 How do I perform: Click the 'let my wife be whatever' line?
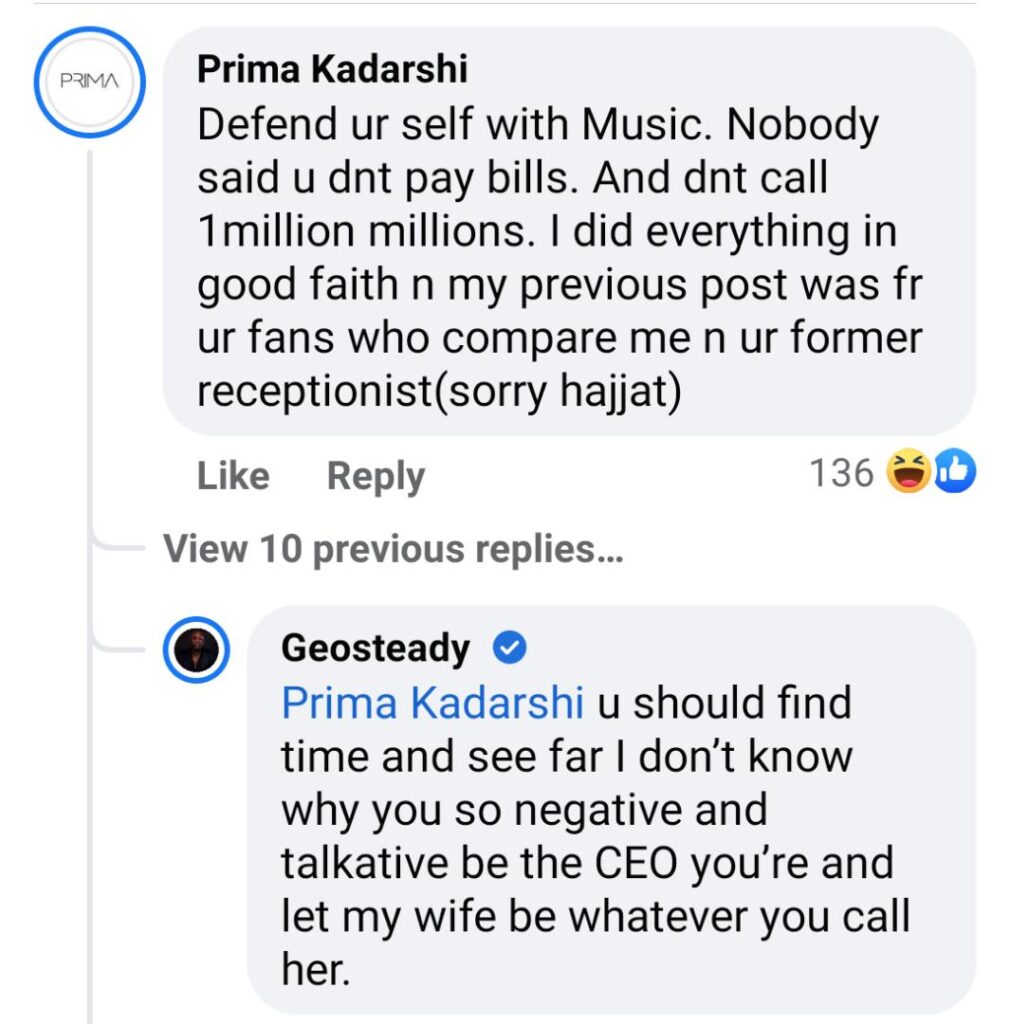coord(595,917)
